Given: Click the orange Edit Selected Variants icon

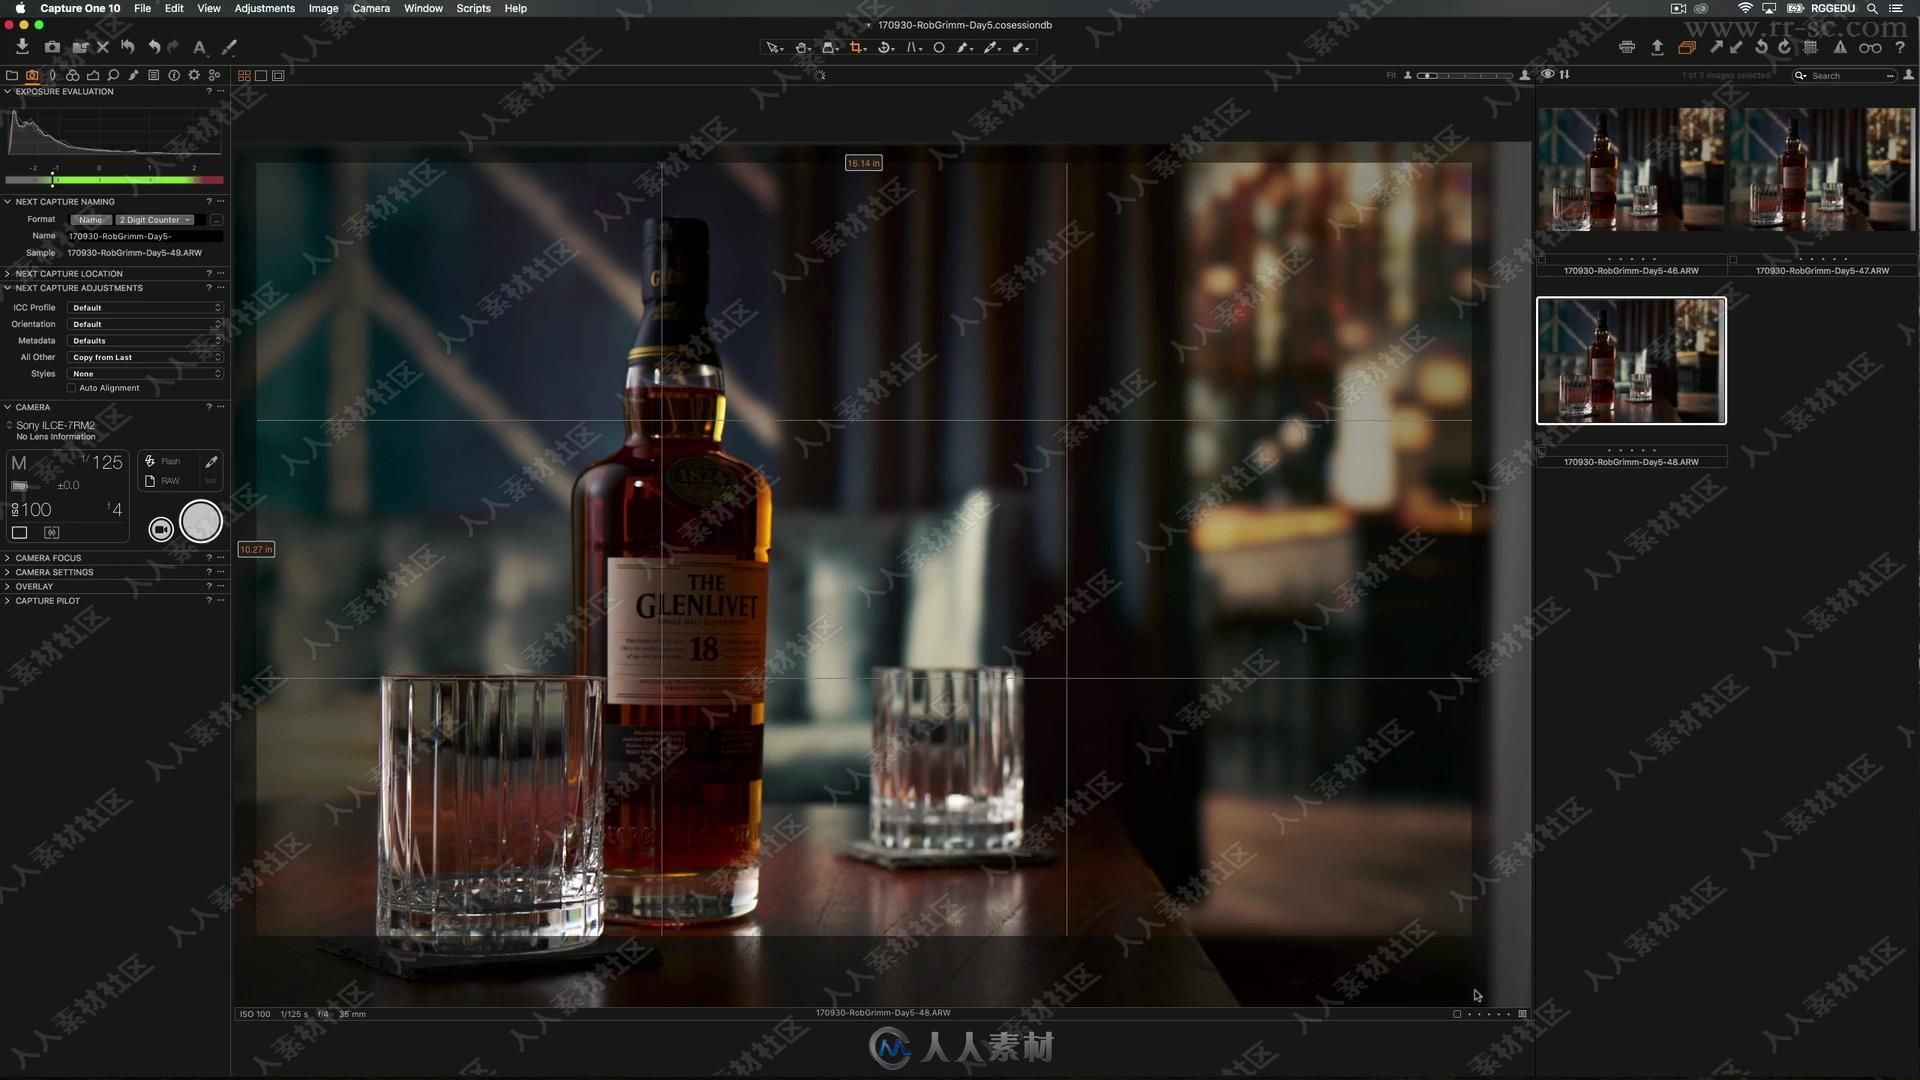Looking at the screenshot, I should click(x=1687, y=47).
